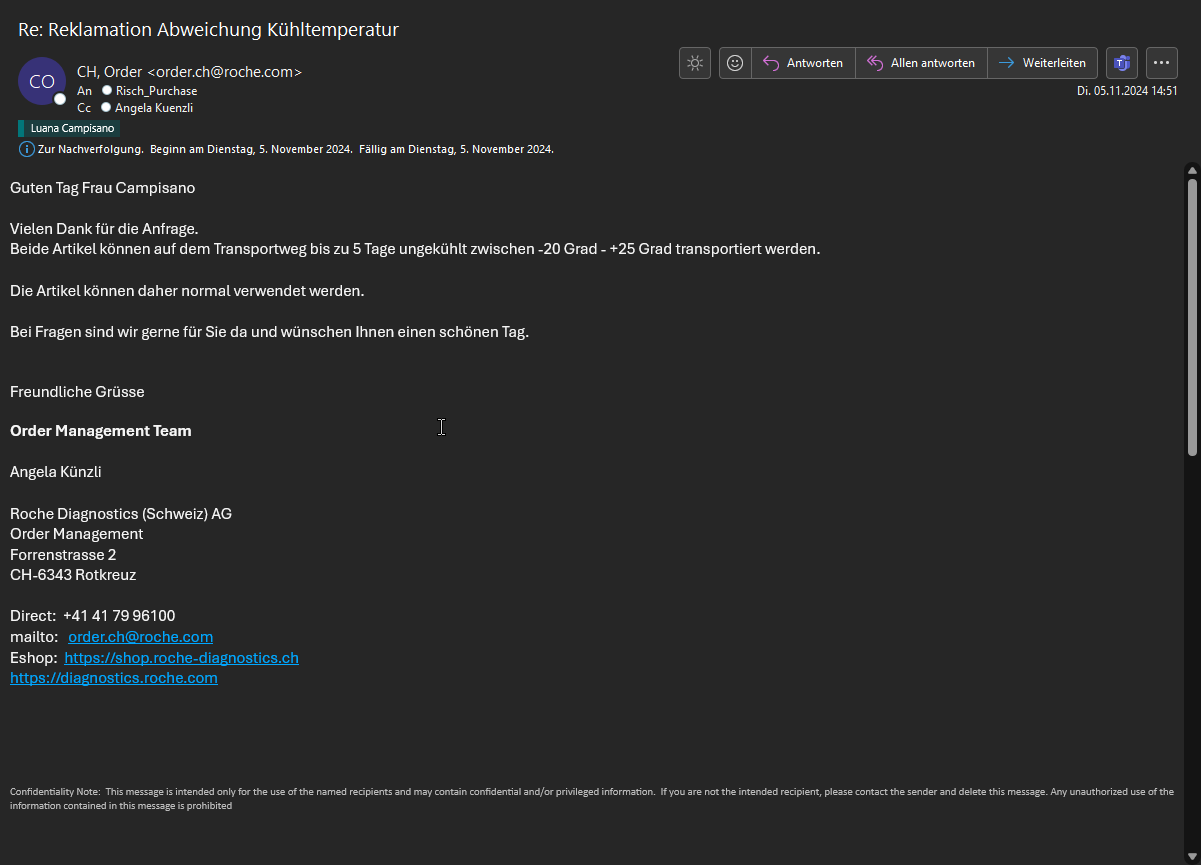1201x865 pixels.
Task: Click the vertical scrollbar thumb
Action: pyautogui.click(x=1191, y=315)
